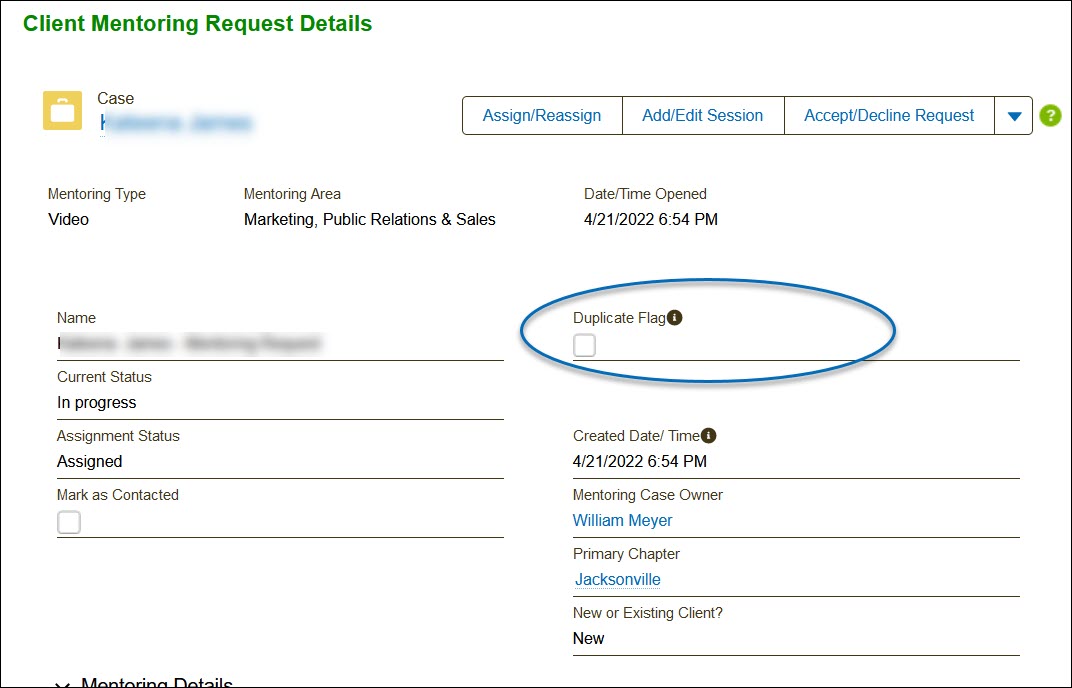The width and height of the screenshot is (1072, 688).
Task: Check the Duplicate Flag checkbox
Action: (585, 345)
